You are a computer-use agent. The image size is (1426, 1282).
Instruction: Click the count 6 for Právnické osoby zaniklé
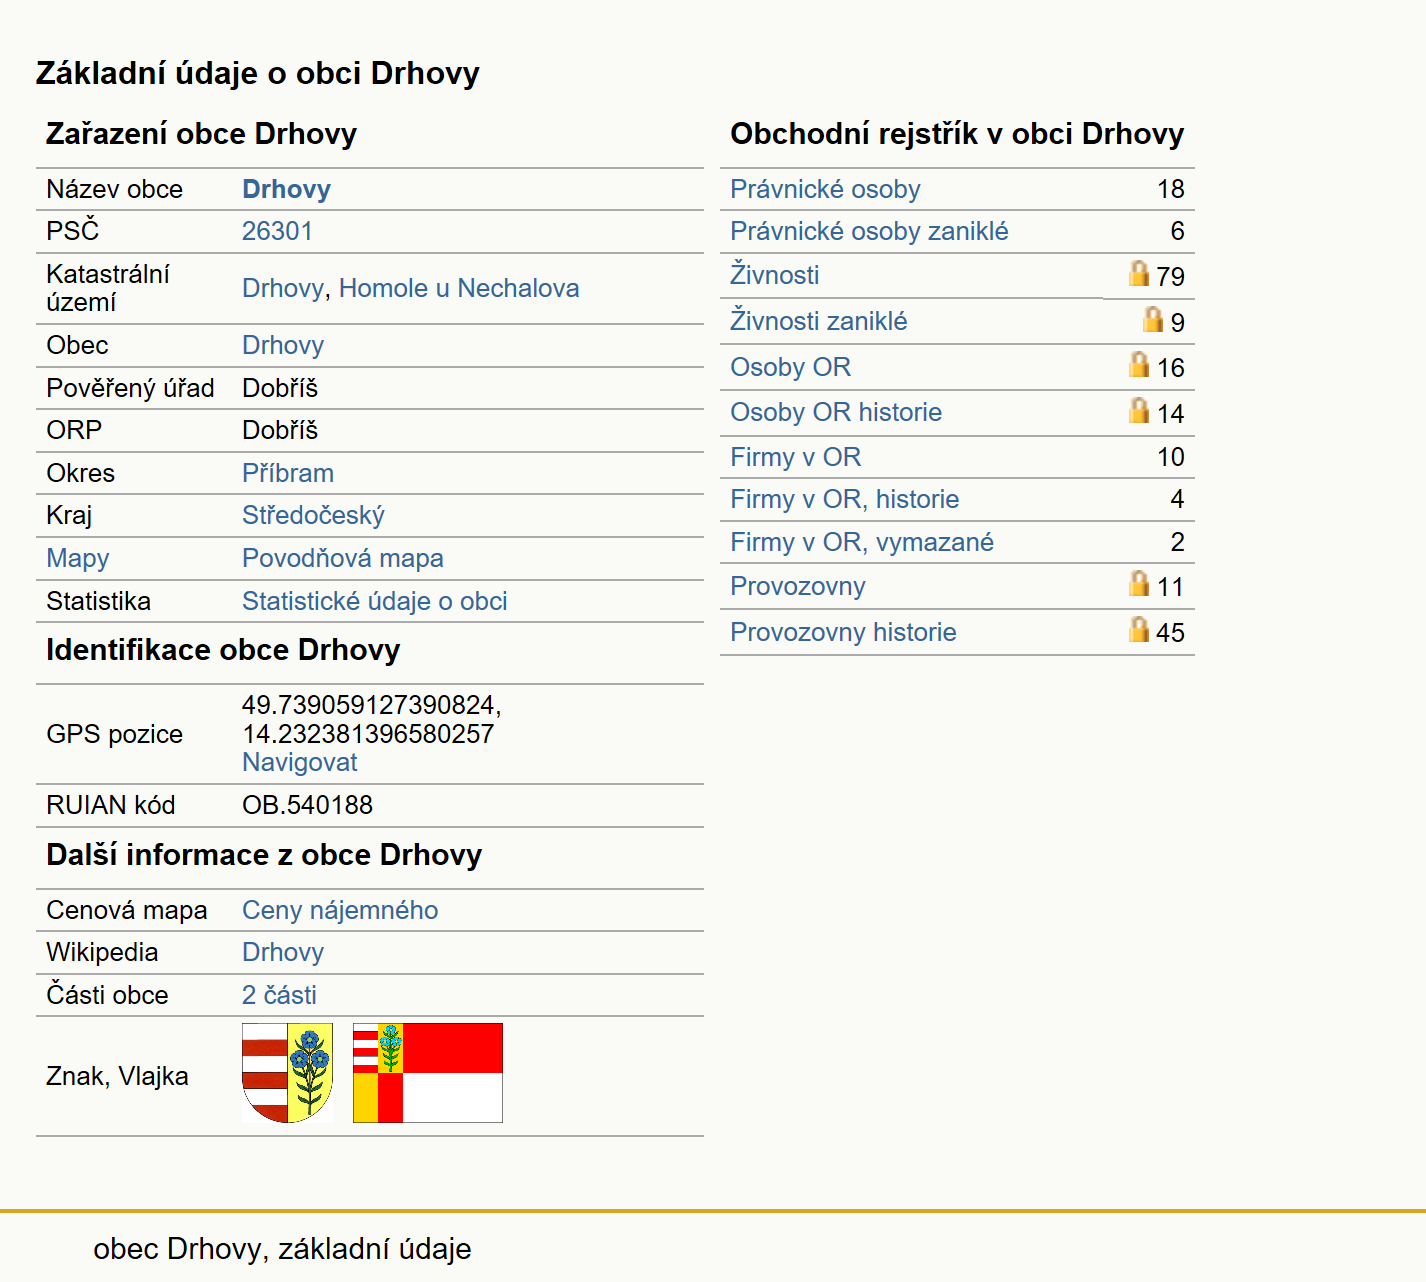(x=1177, y=231)
